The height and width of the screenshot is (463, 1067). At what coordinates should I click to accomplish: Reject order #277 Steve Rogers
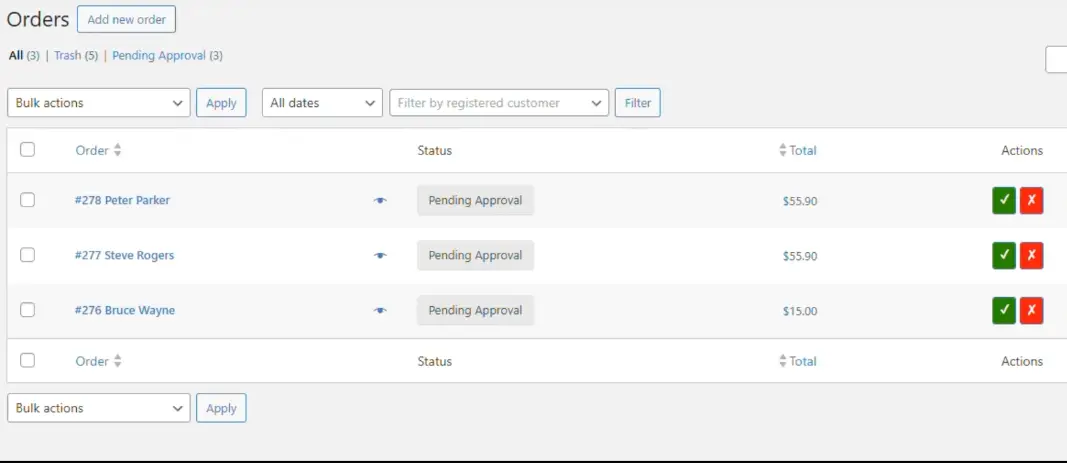coord(1031,255)
